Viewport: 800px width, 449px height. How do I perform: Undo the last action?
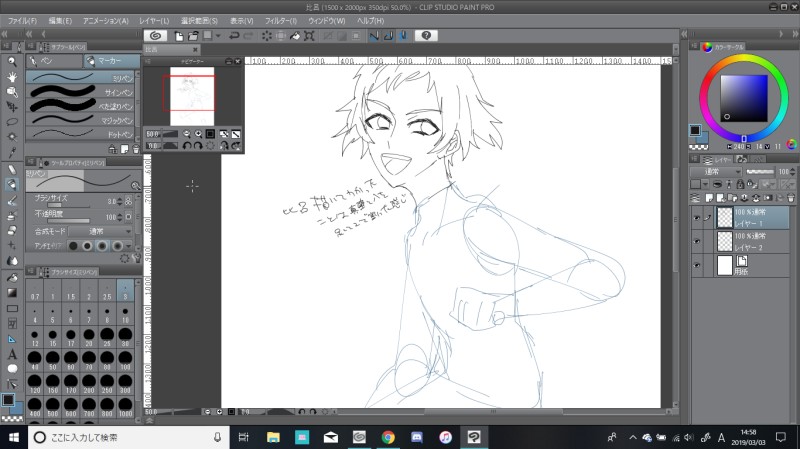point(234,36)
